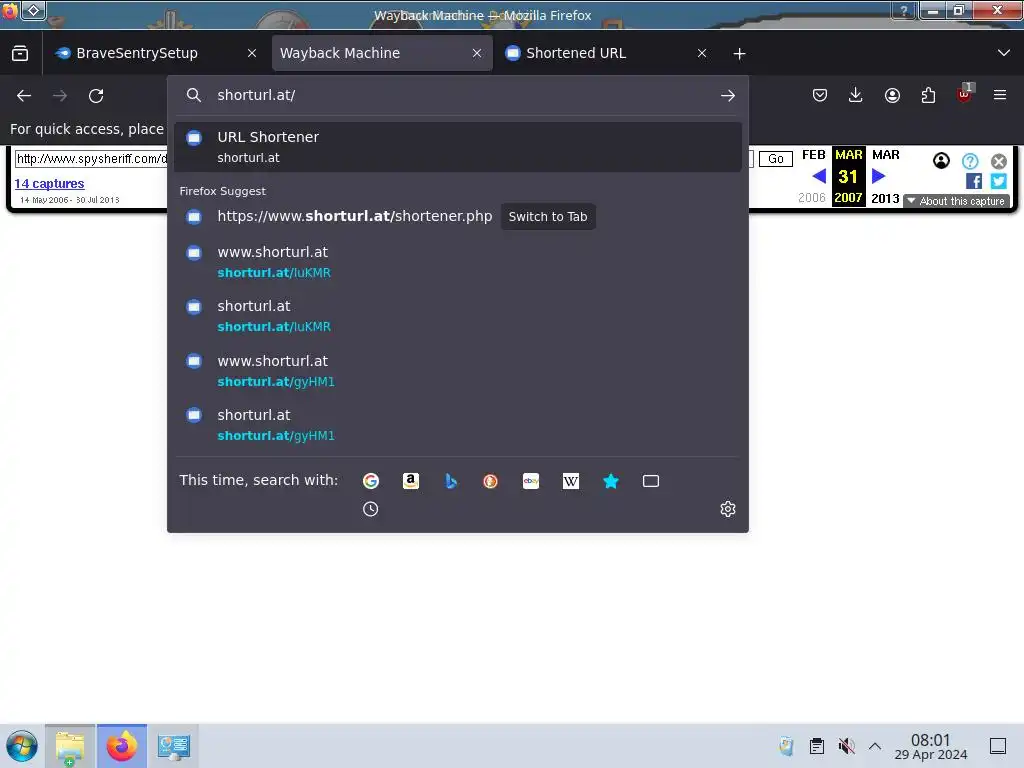Go to previous capture with left arrow
Image resolution: width=1024 pixels, height=768 pixels.
pyautogui.click(x=819, y=176)
